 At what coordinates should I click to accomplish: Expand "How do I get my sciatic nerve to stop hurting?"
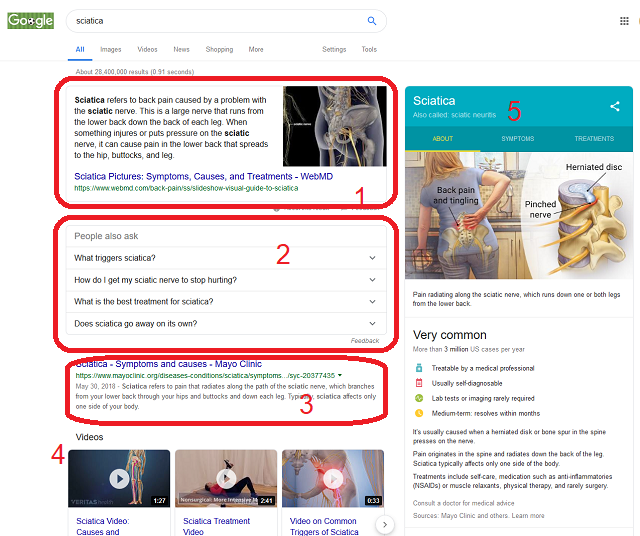(226, 280)
